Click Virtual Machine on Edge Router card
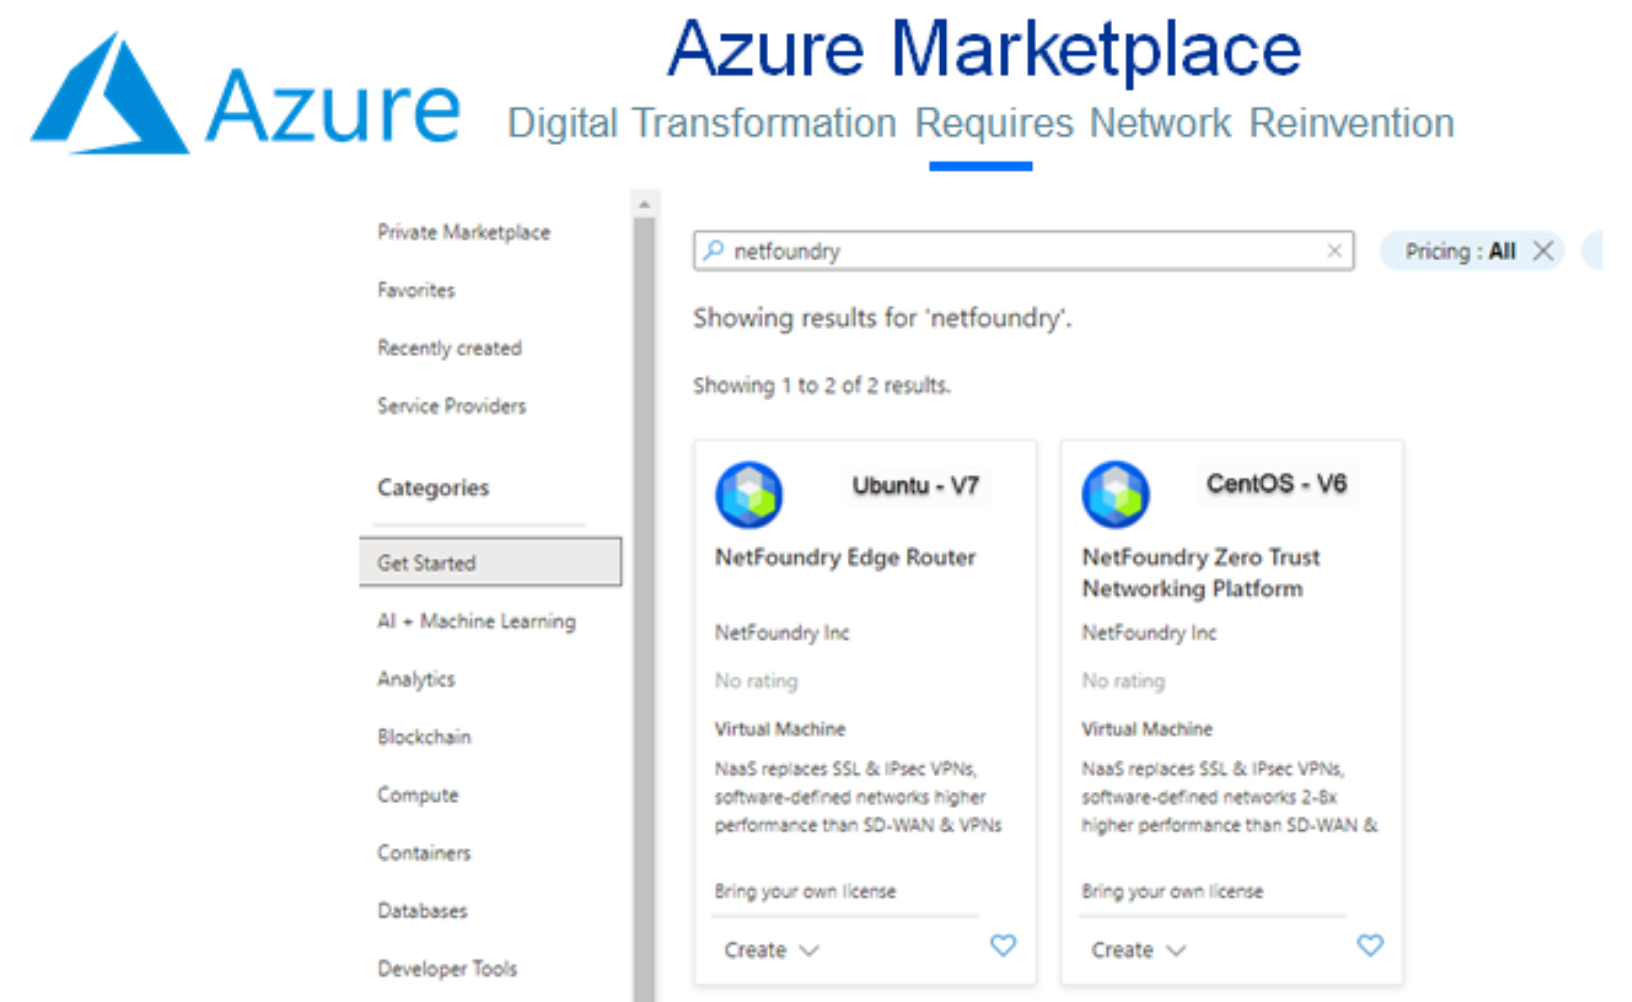This screenshot has height=1002, width=1632. pos(780,729)
